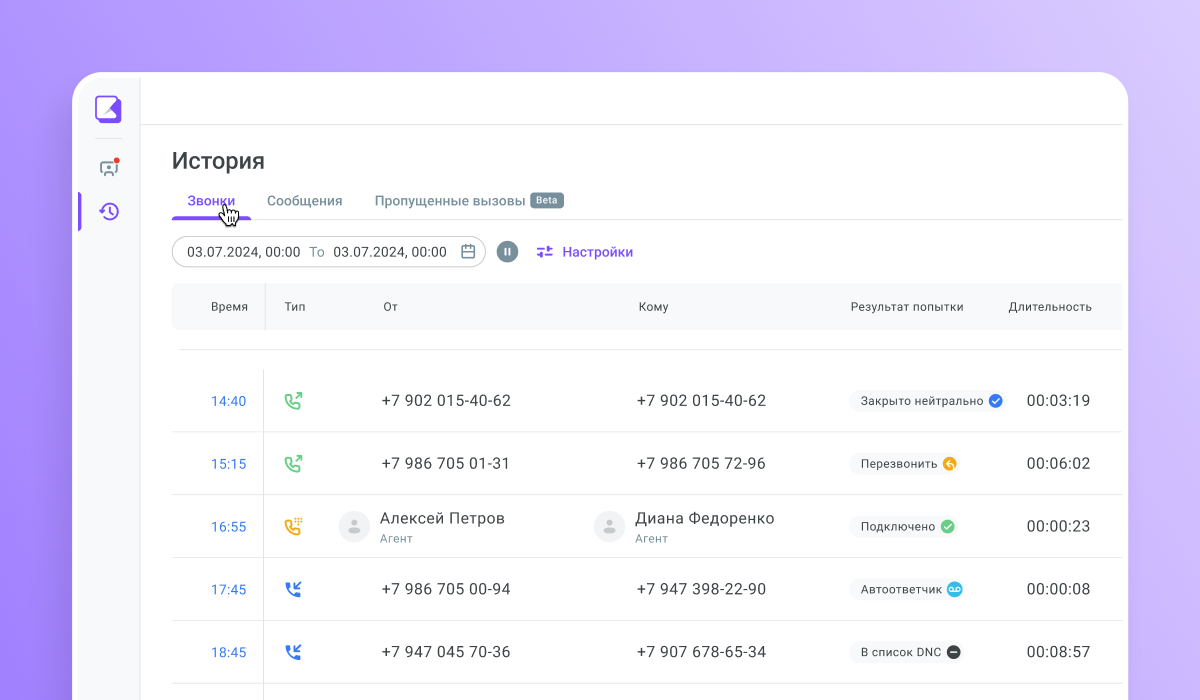This screenshot has height=700, width=1200.
Task: Click recipient +7 907 678-65-34
Action: [701, 652]
